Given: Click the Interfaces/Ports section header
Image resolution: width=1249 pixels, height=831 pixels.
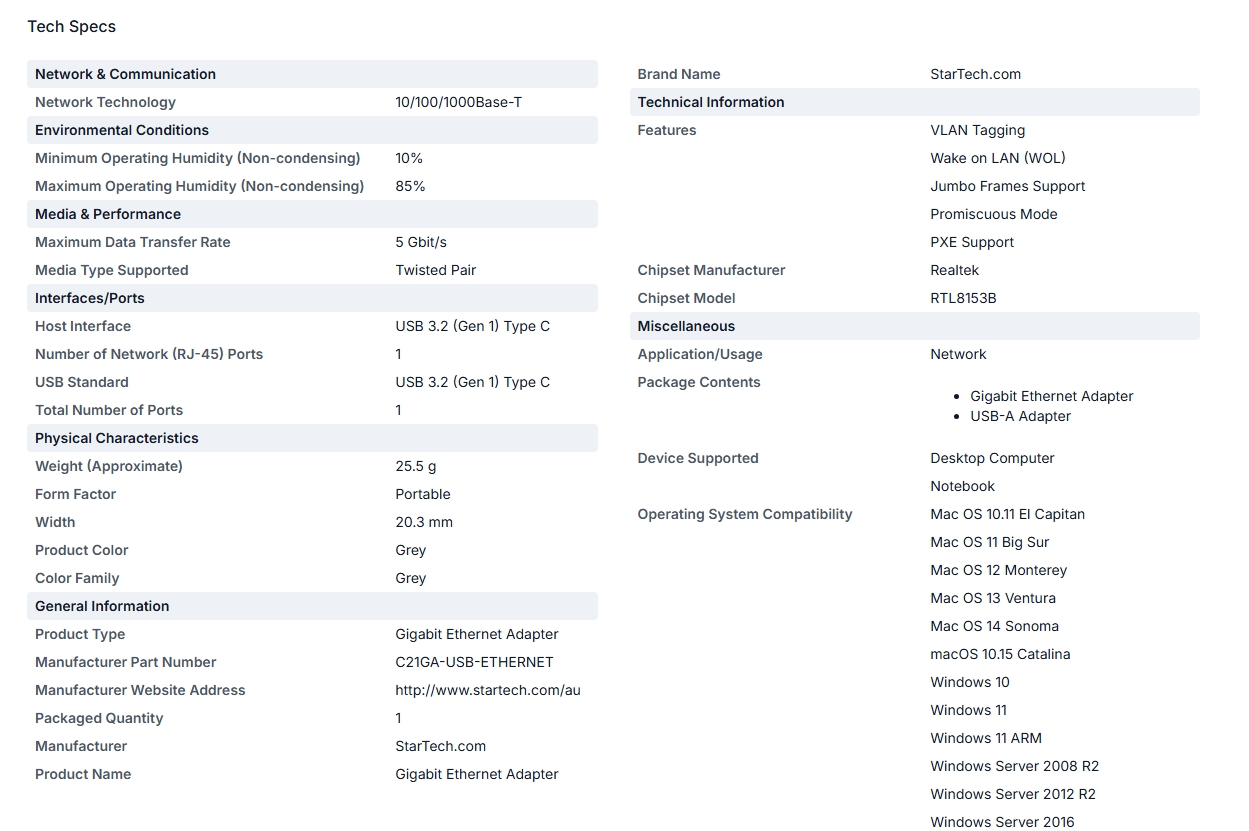Looking at the screenshot, I should (x=312, y=298).
